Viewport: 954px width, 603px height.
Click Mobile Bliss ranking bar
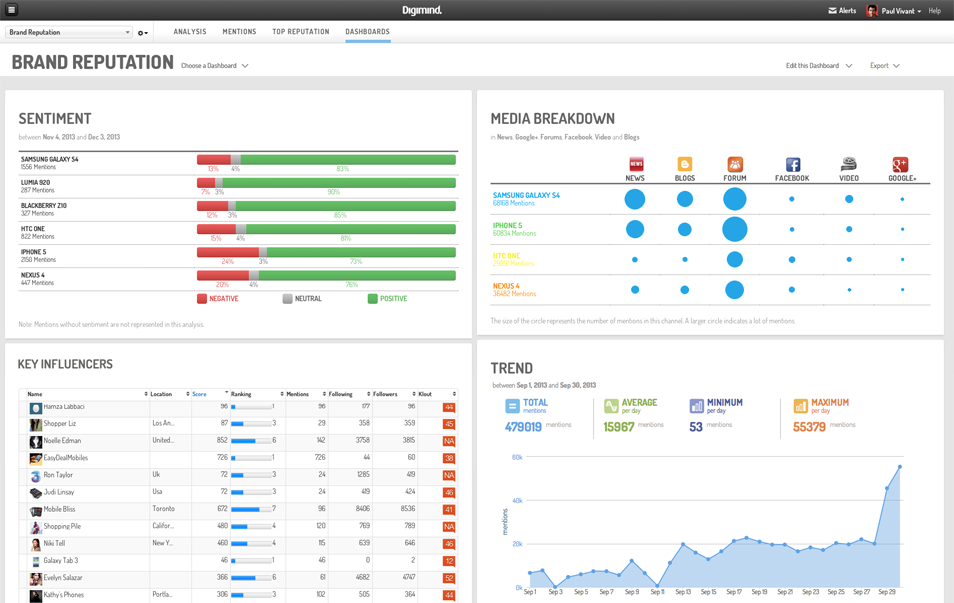pyautogui.click(x=251, y=509)
